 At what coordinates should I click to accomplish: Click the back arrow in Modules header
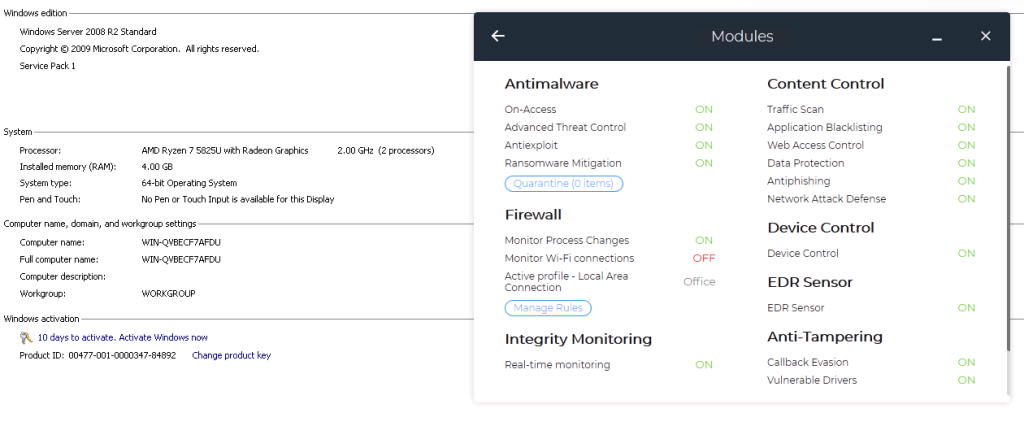point(498,36)
